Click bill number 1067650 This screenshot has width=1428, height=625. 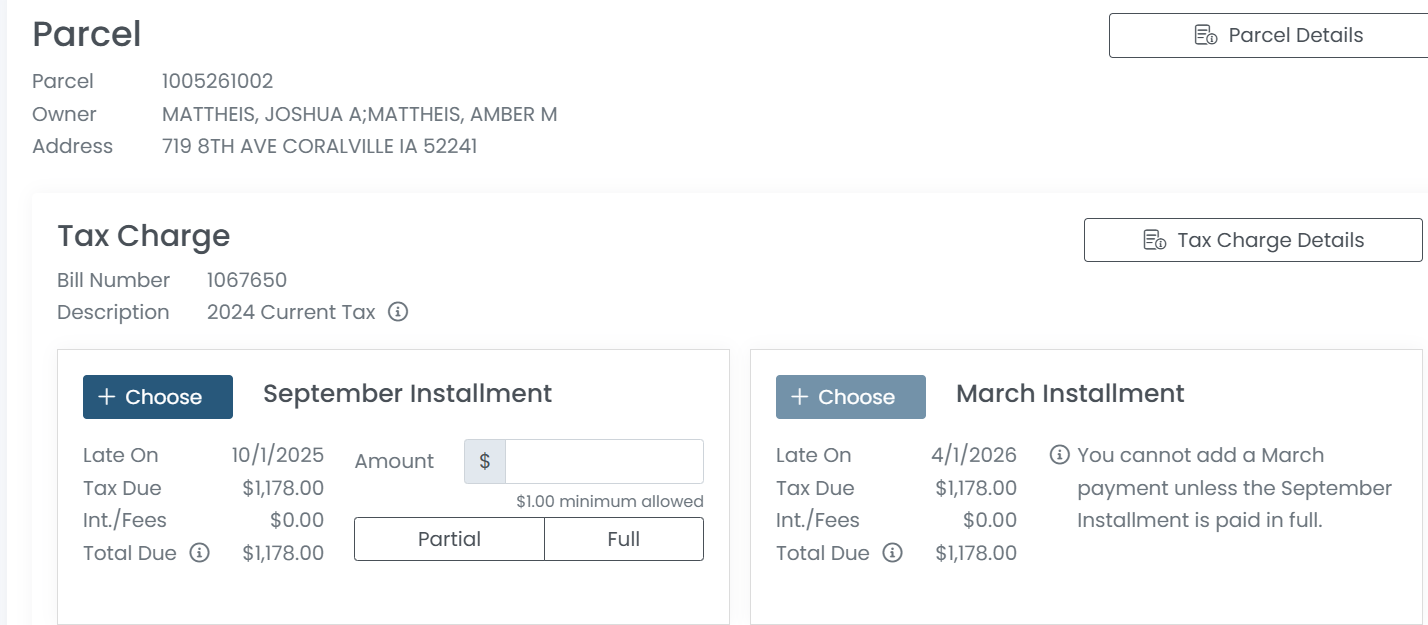pos(247,280)
